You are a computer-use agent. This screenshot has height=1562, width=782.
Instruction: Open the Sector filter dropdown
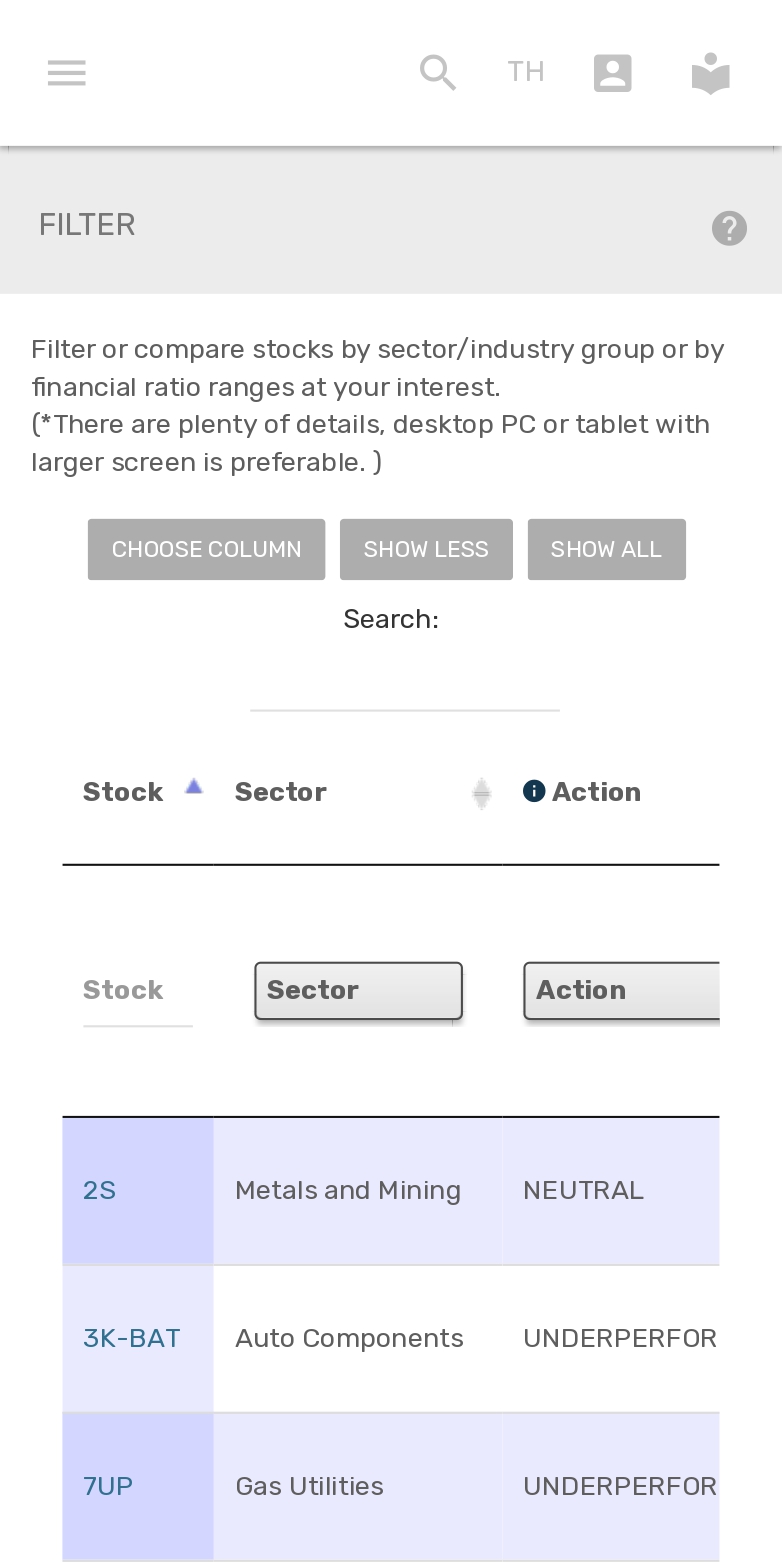tap(358, 991)
